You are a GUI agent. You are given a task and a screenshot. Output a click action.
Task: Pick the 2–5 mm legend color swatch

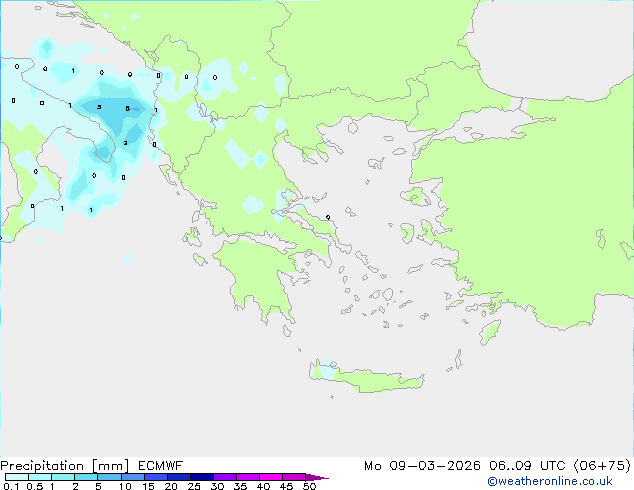(x=86, y=477)
